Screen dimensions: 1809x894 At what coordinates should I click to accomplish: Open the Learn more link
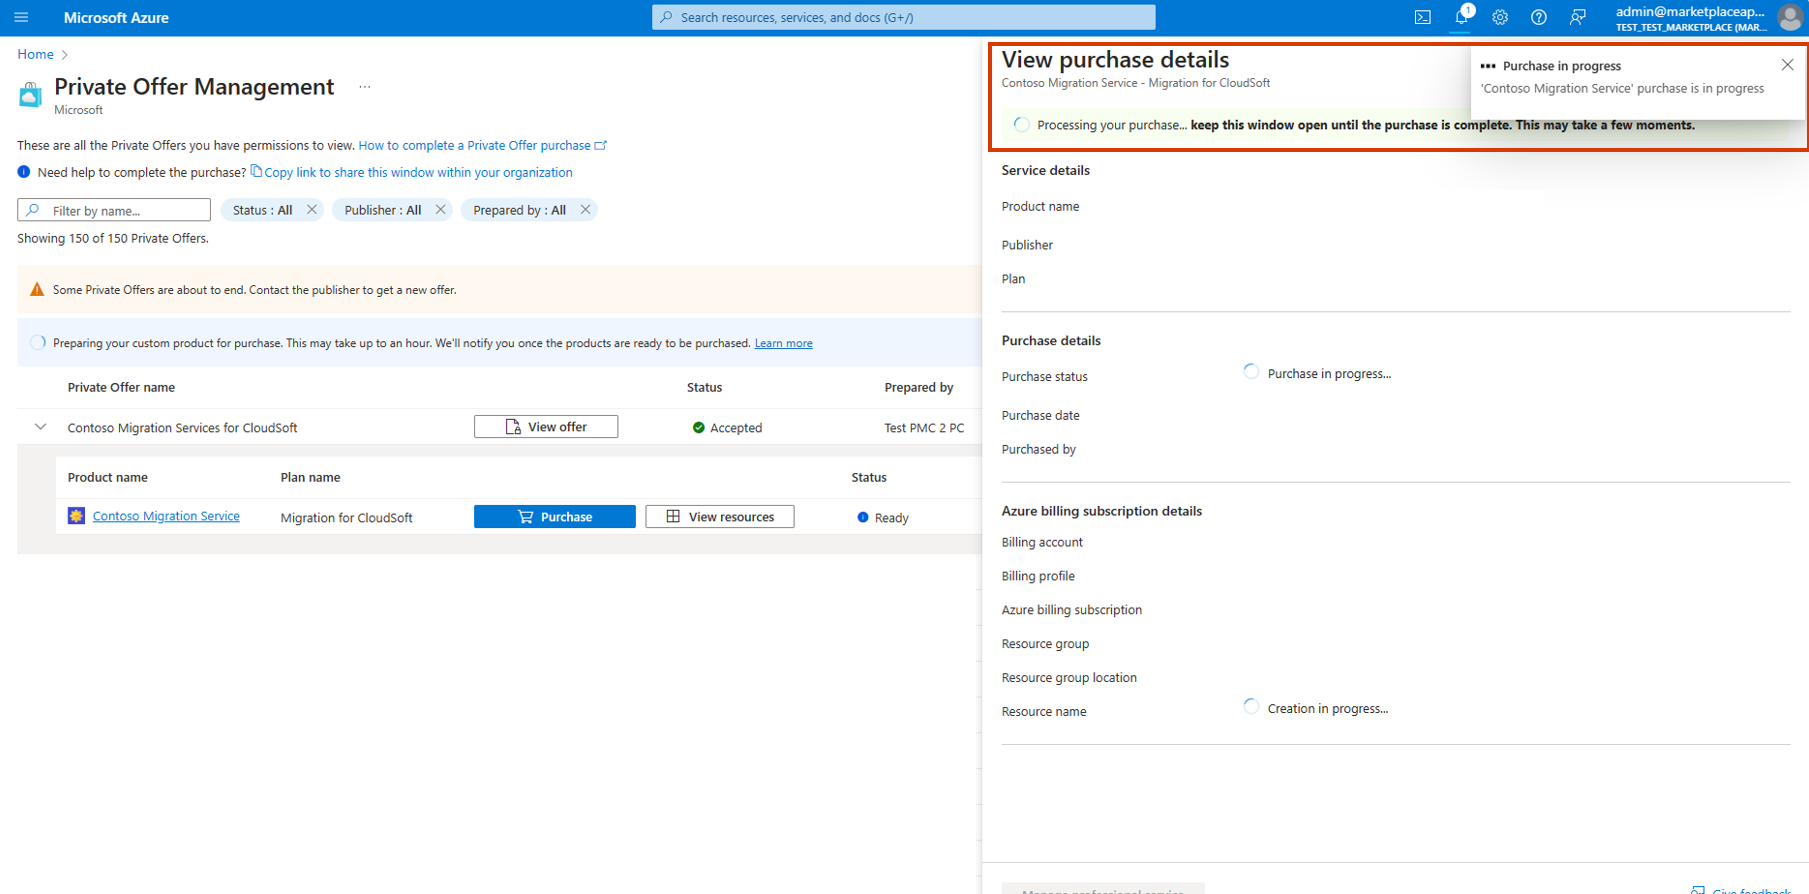(783, 343)
